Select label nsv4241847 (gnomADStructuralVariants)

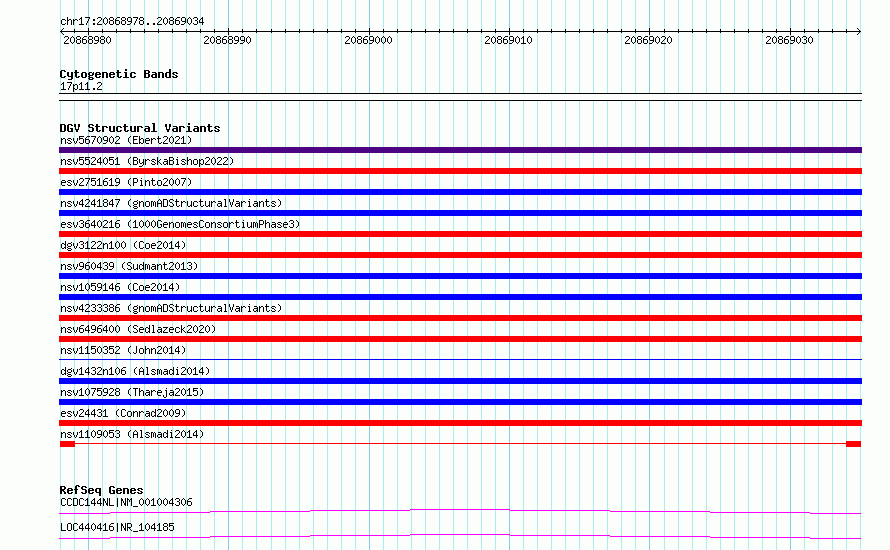pyautogui.click(x=171, y=203)
